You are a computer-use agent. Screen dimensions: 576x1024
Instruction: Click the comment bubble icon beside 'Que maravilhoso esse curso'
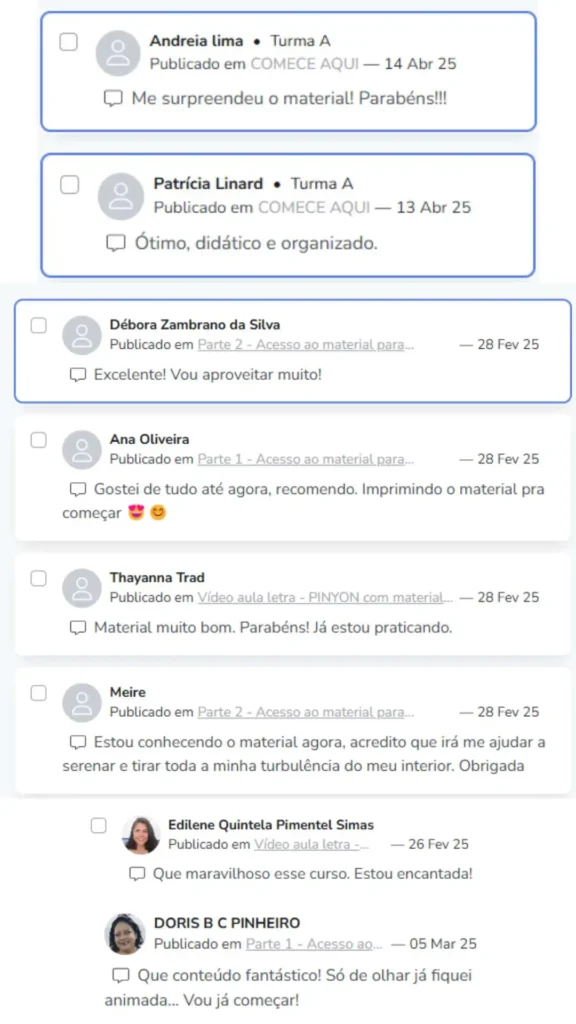coord(136,874)
